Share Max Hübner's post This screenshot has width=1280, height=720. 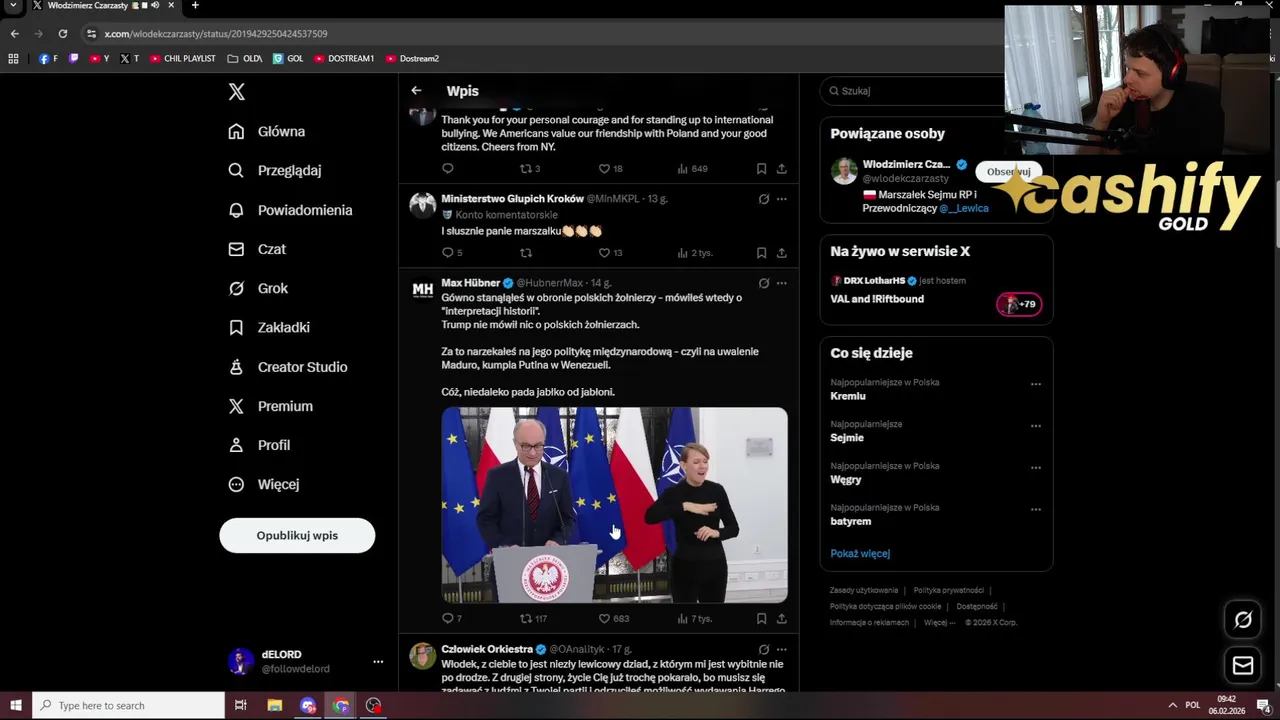coord(782,618)
